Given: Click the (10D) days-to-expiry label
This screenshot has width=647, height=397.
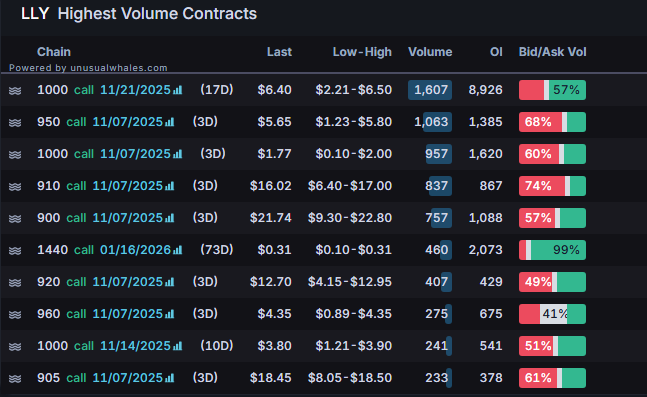Looking at the screenshot, I should point(217,345).
